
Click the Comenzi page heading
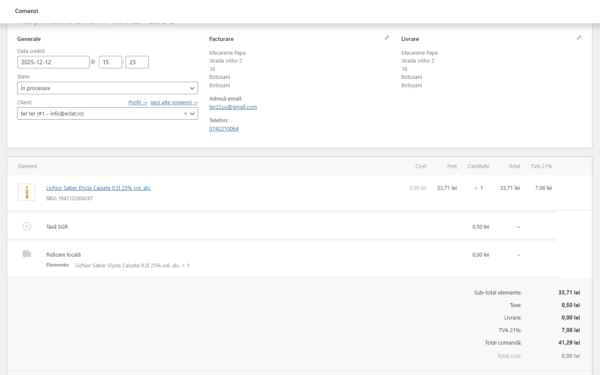(26, 11)
